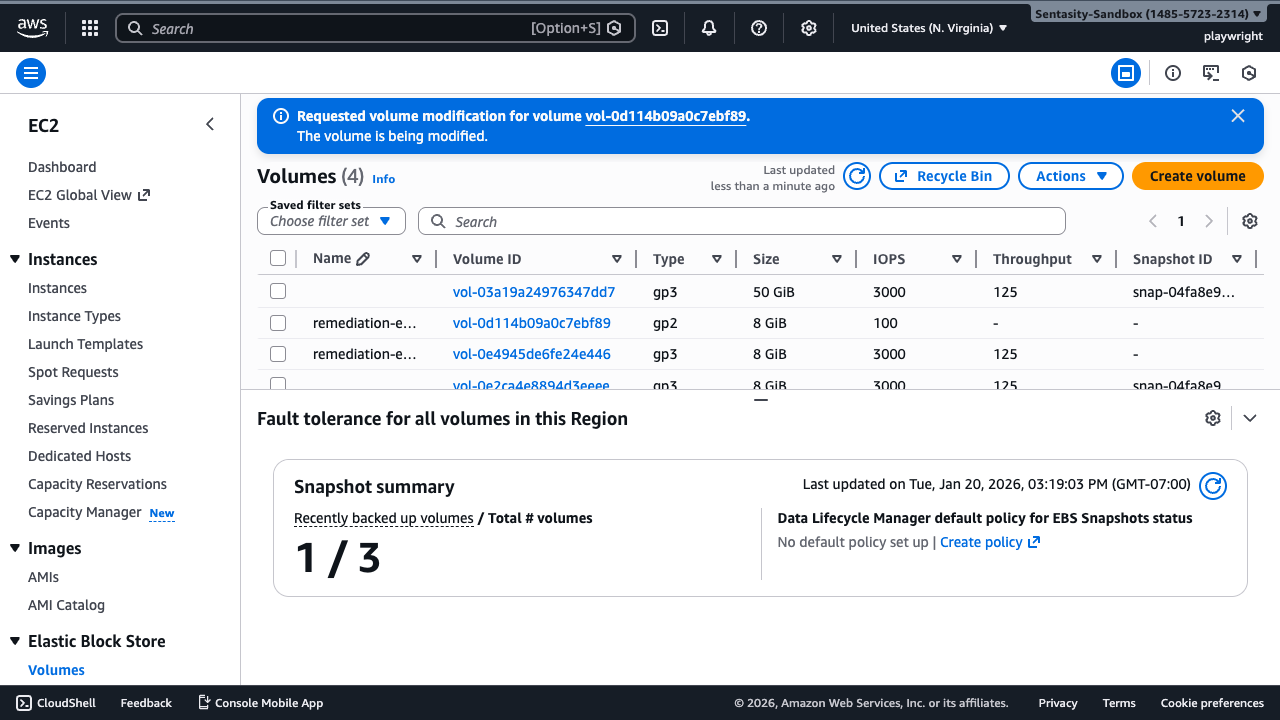
Task: Click the Create volume button
Action: 1197,176
